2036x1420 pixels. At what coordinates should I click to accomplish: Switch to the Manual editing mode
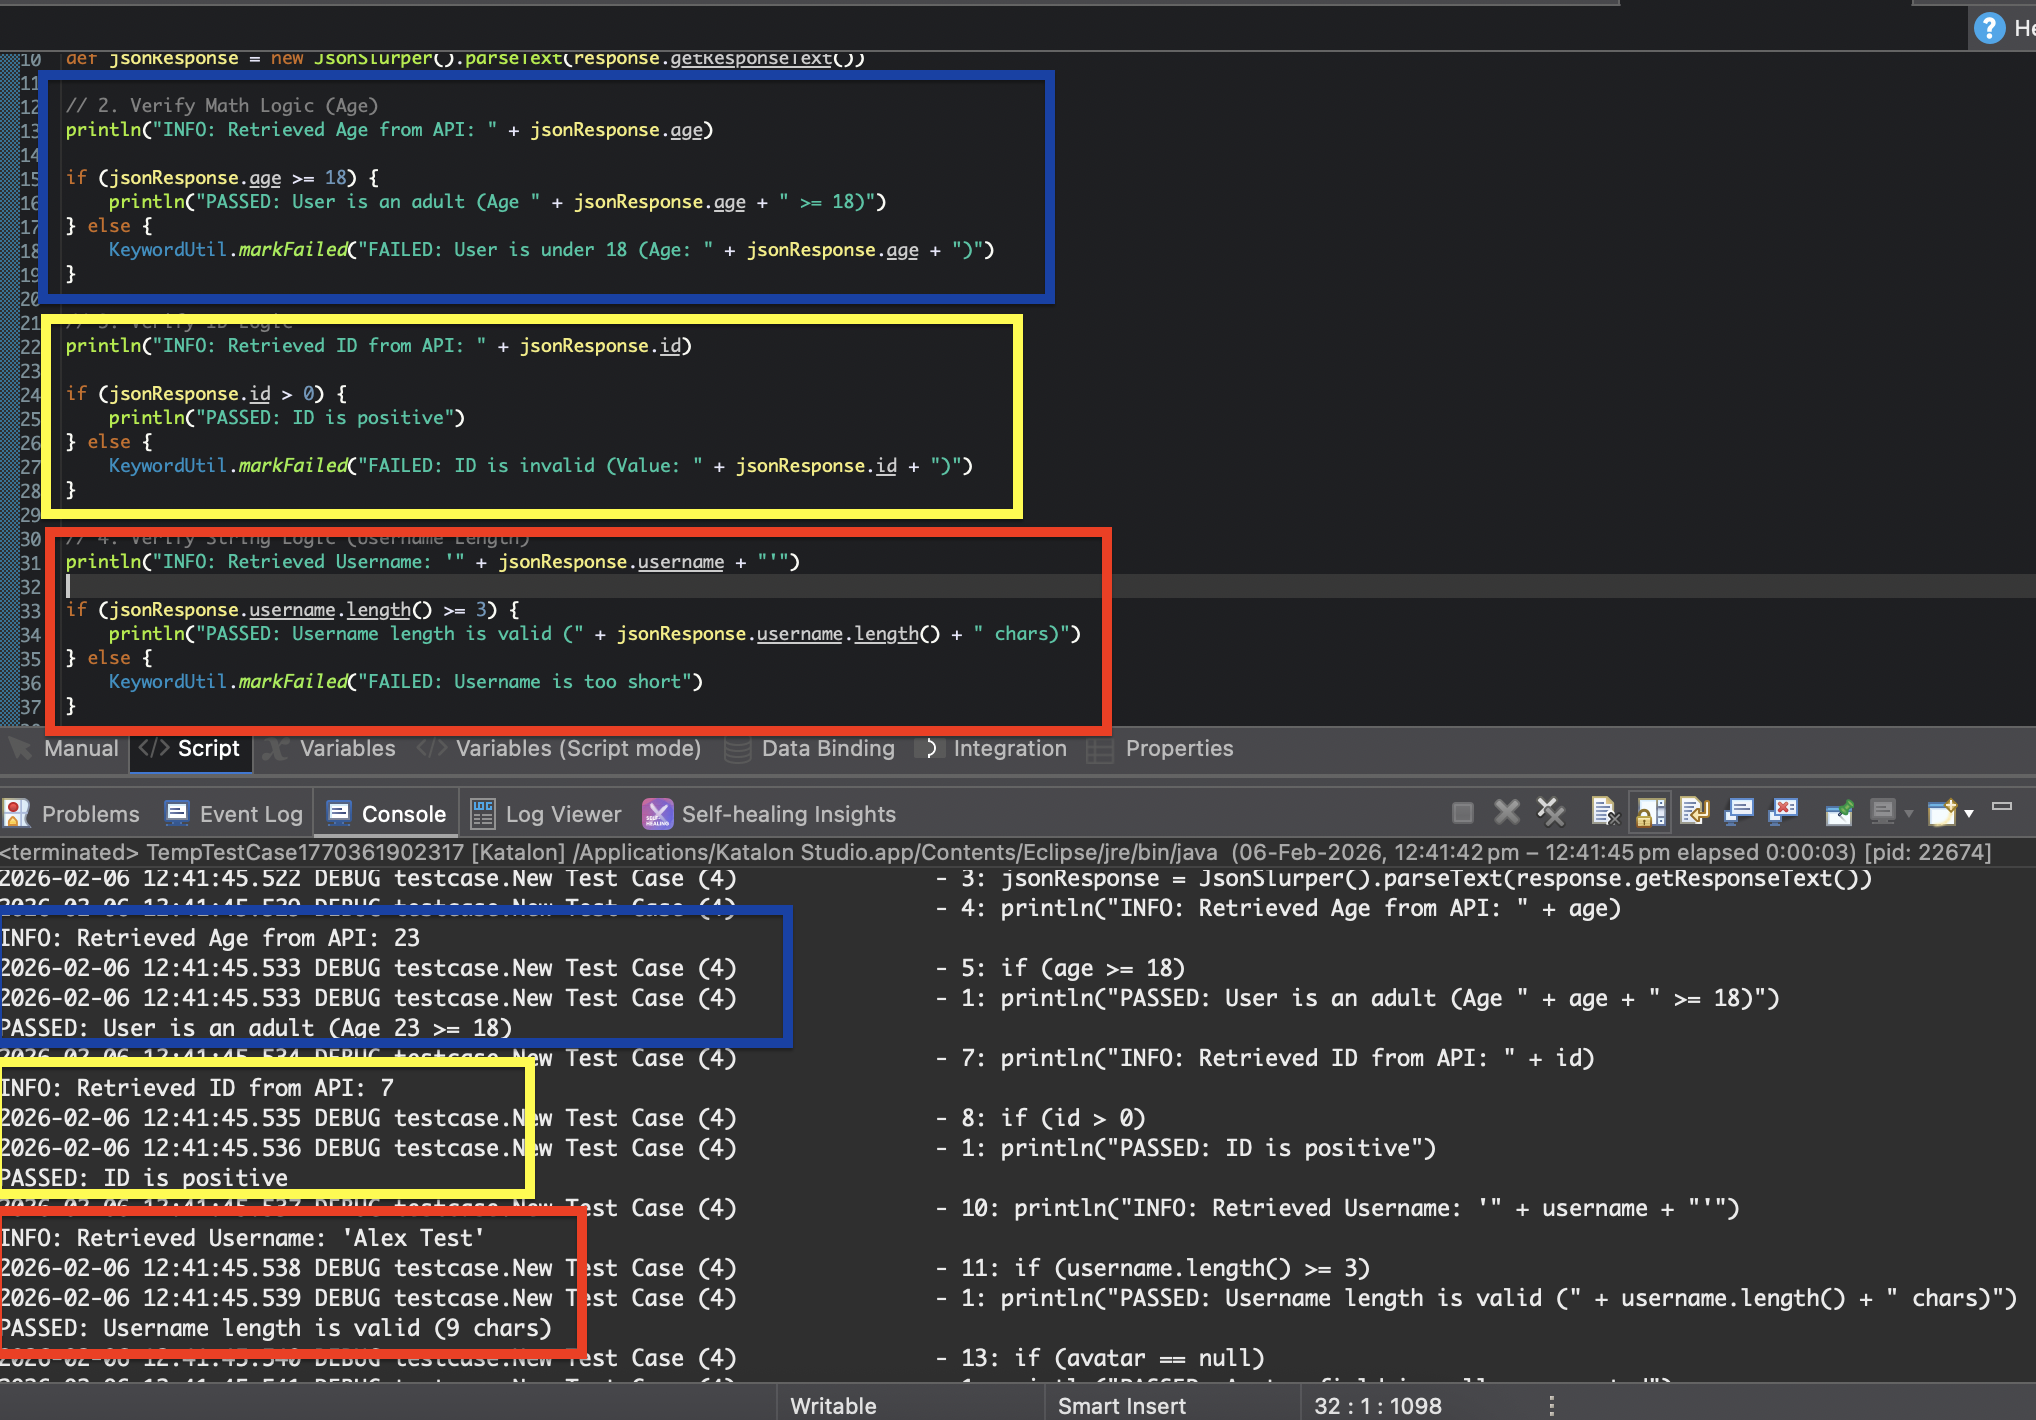point(80,748)
